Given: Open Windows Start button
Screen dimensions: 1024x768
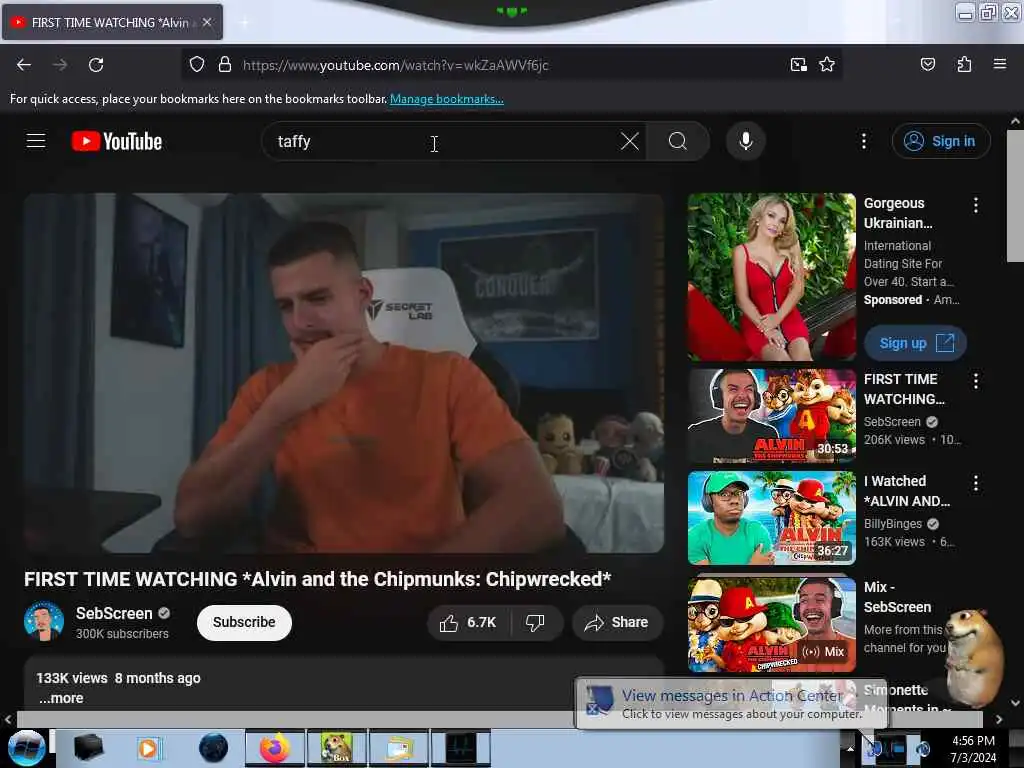Looking at the screenshot, I should click(x=25, y=748).
